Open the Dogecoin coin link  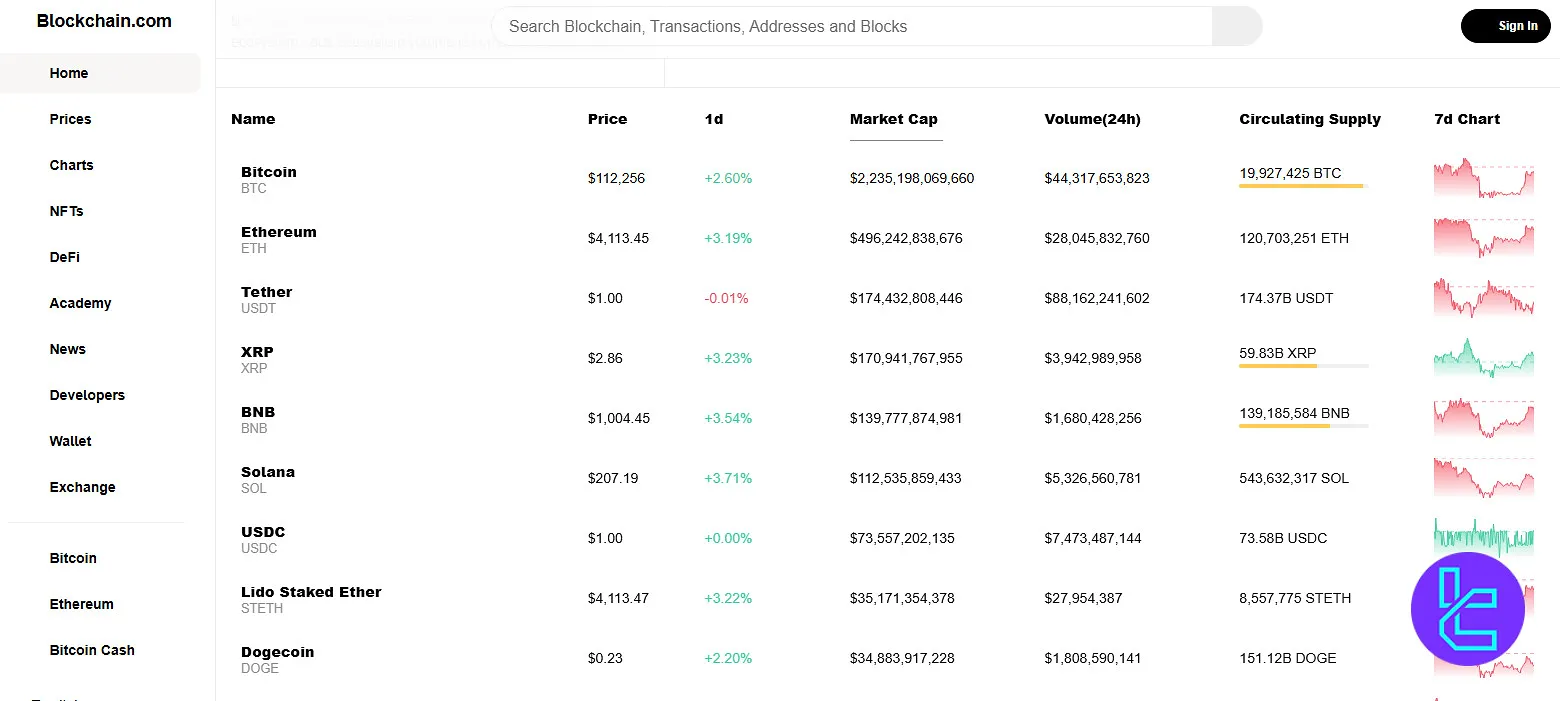click(277, 652)
